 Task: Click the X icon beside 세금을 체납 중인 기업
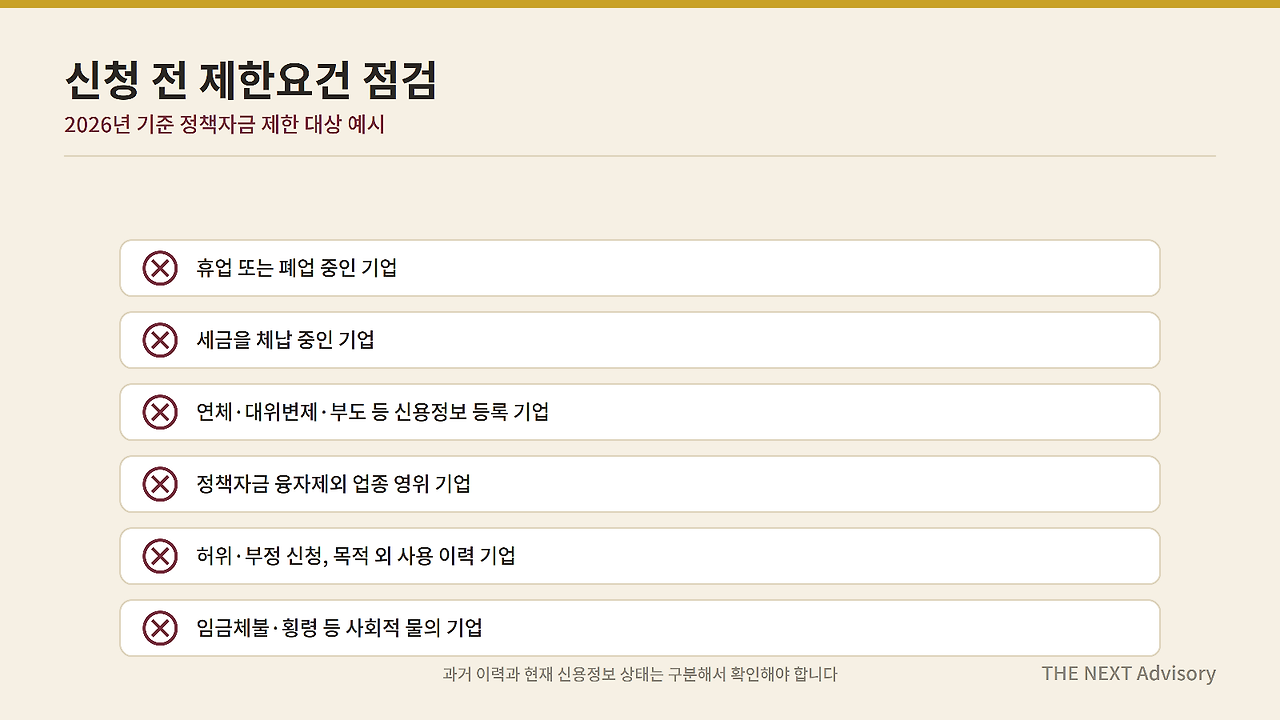(x=160, y=340)
